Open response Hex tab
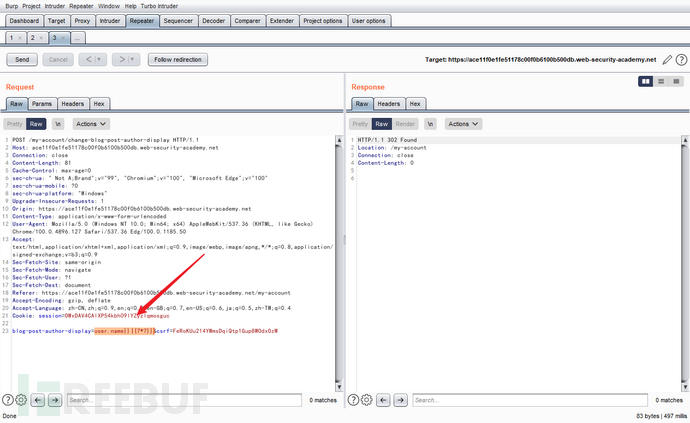 pyautogui.click(x=415, y=104)
